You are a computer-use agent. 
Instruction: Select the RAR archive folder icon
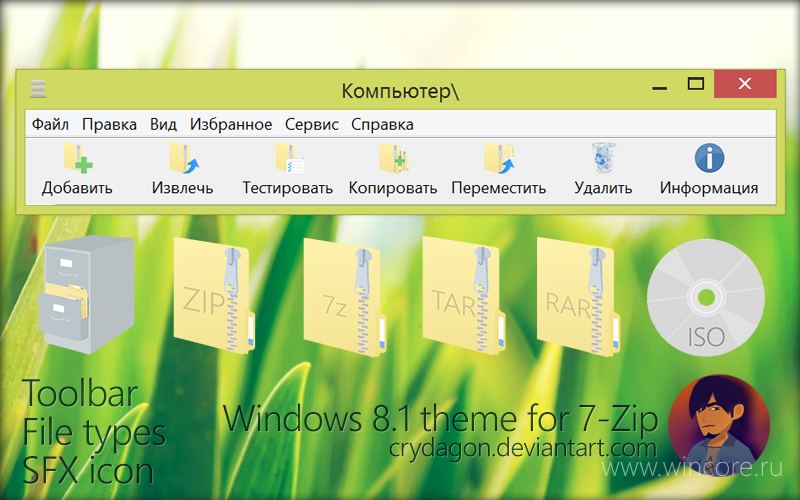point(579,297)
